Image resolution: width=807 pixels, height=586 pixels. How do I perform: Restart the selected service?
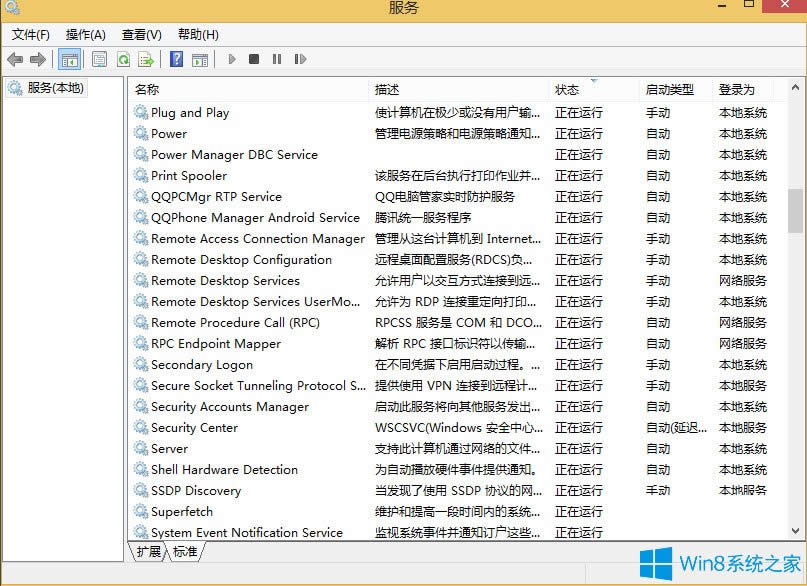[300, 59]
